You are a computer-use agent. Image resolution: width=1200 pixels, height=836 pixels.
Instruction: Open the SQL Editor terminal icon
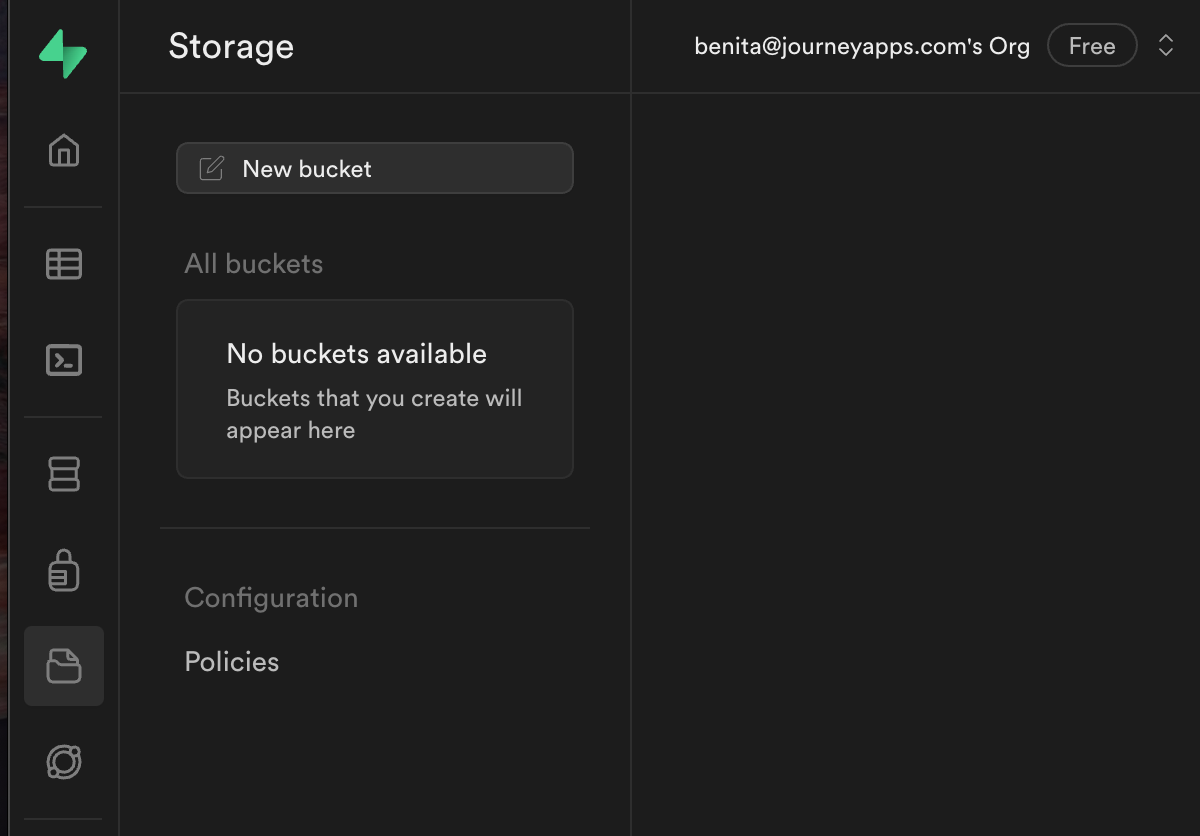pos(64,360)
